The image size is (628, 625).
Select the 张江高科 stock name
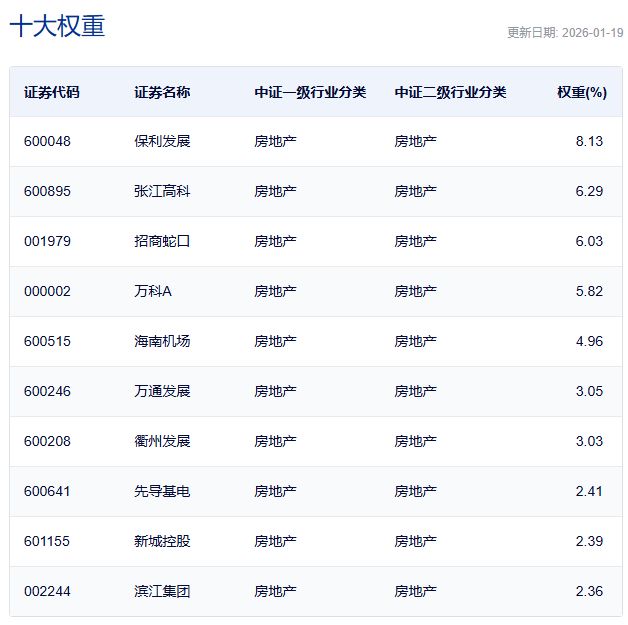[162, 191]
